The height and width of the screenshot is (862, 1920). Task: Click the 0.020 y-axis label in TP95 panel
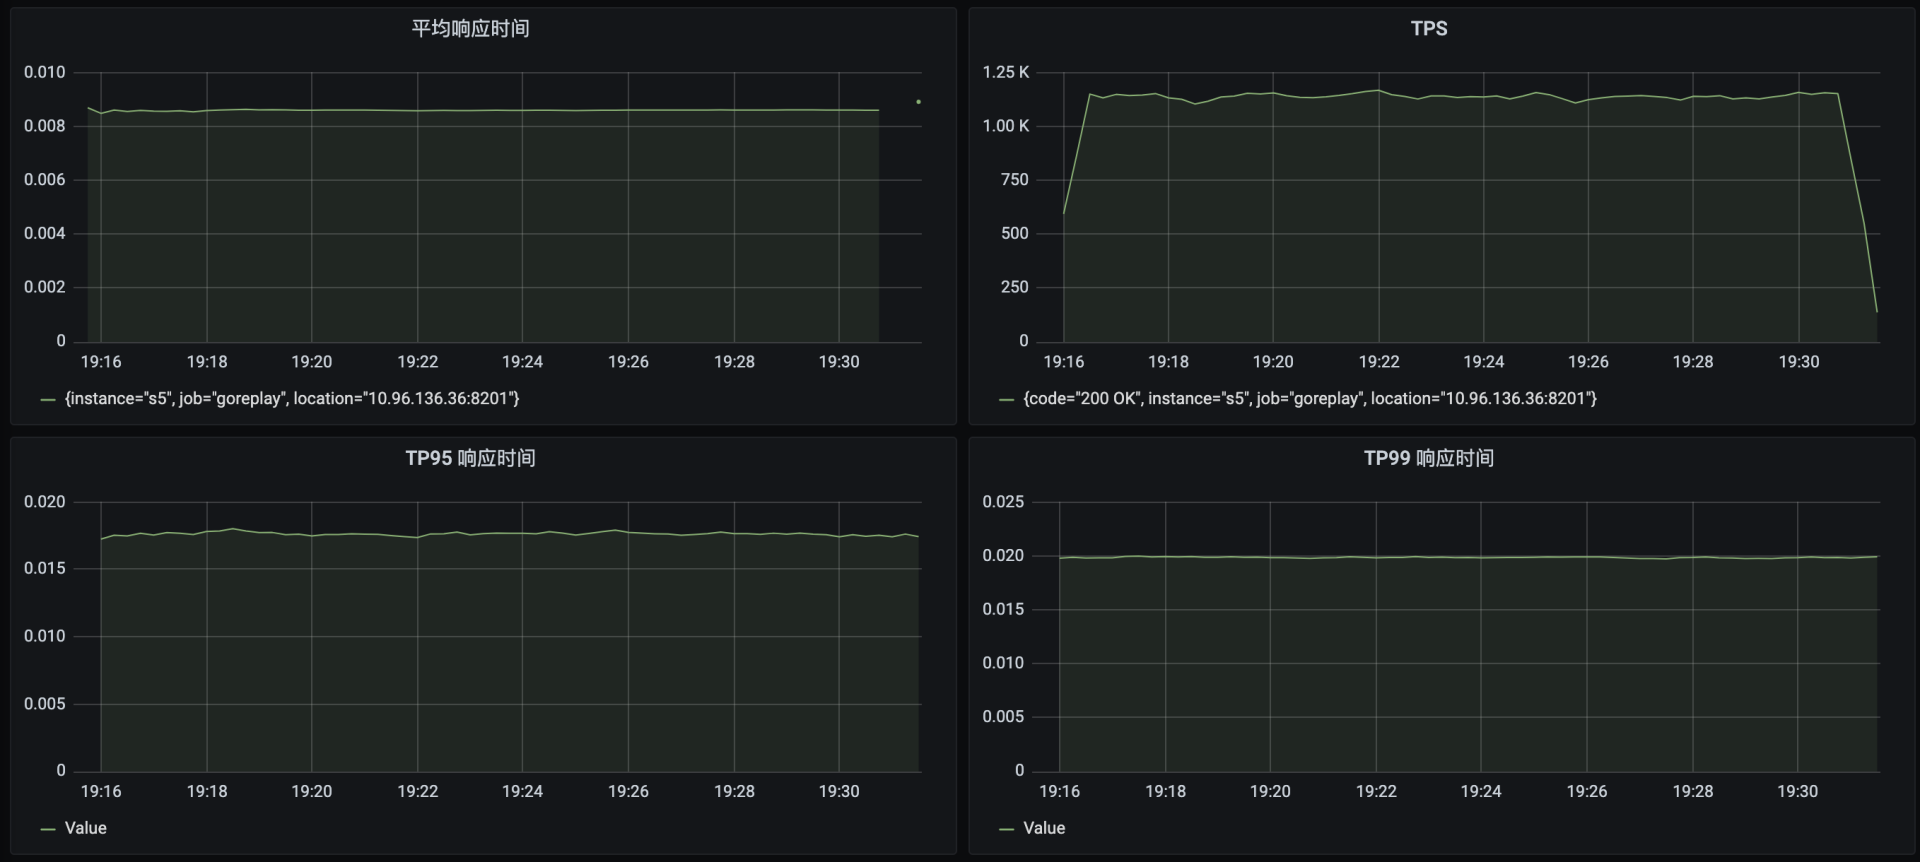pos(45,502)
